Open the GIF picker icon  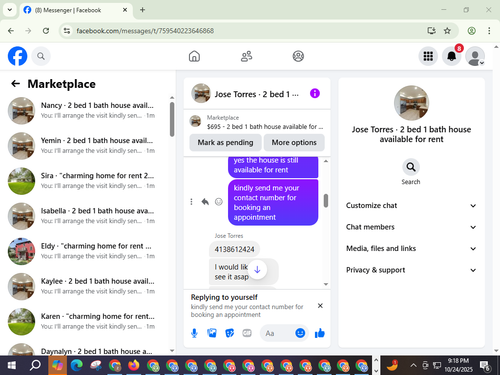[247, 333]
